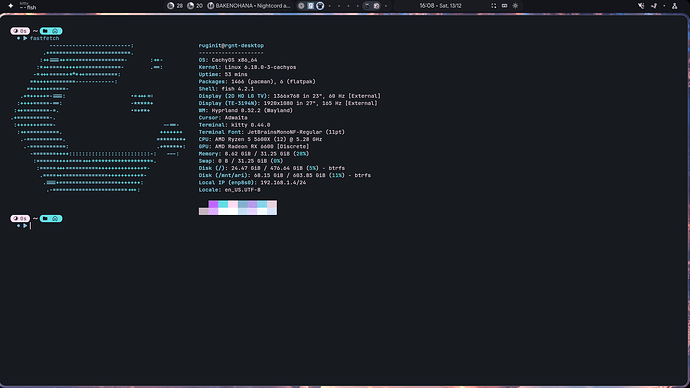Click the fastfetch command text
Image resolution: width=690 pixels, height=388 pixels.
click(44, 38)
